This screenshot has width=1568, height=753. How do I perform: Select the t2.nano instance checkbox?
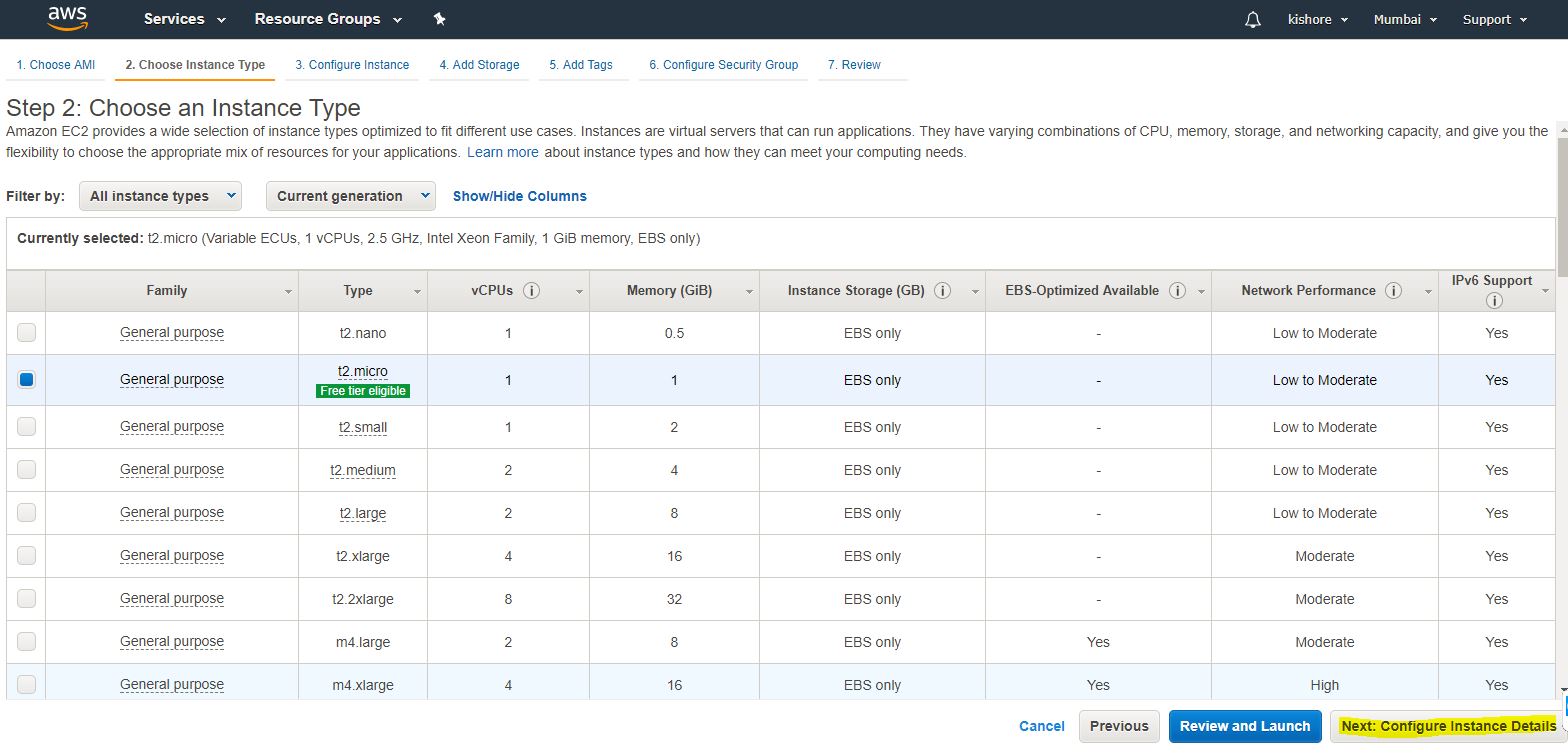click(x=27, y=333)
